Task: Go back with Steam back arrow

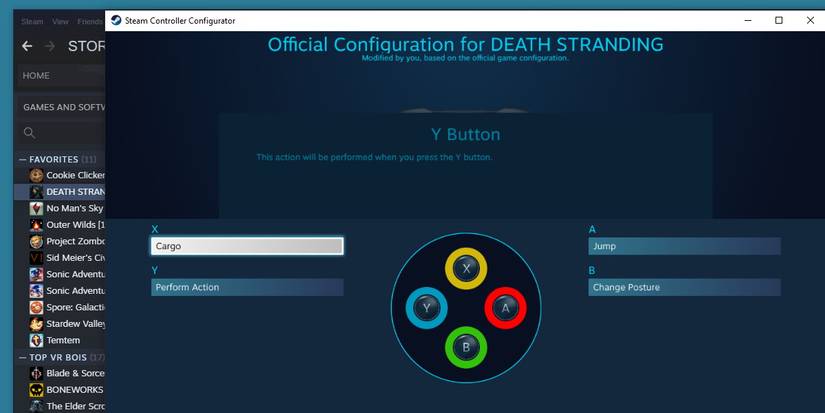Action: (x=27, y=46)
